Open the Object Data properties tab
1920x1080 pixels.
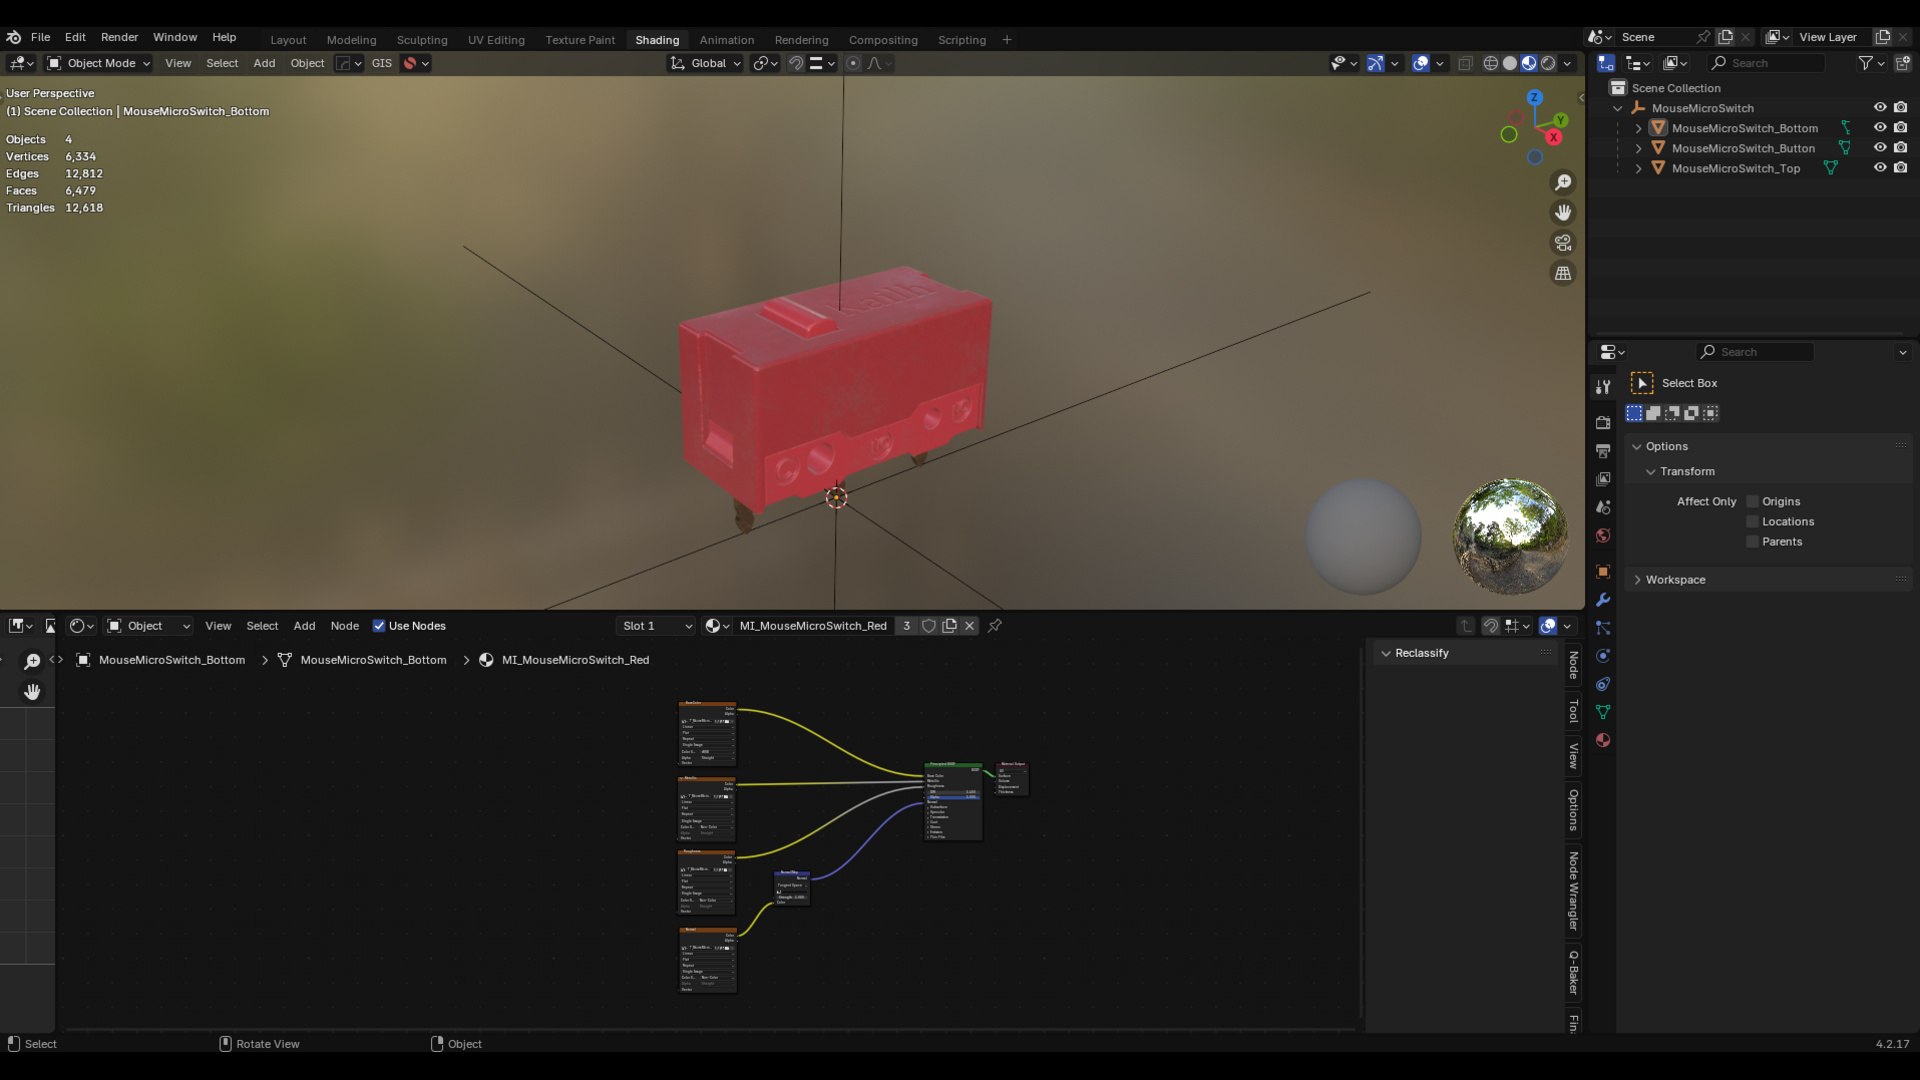point(1603,712)
